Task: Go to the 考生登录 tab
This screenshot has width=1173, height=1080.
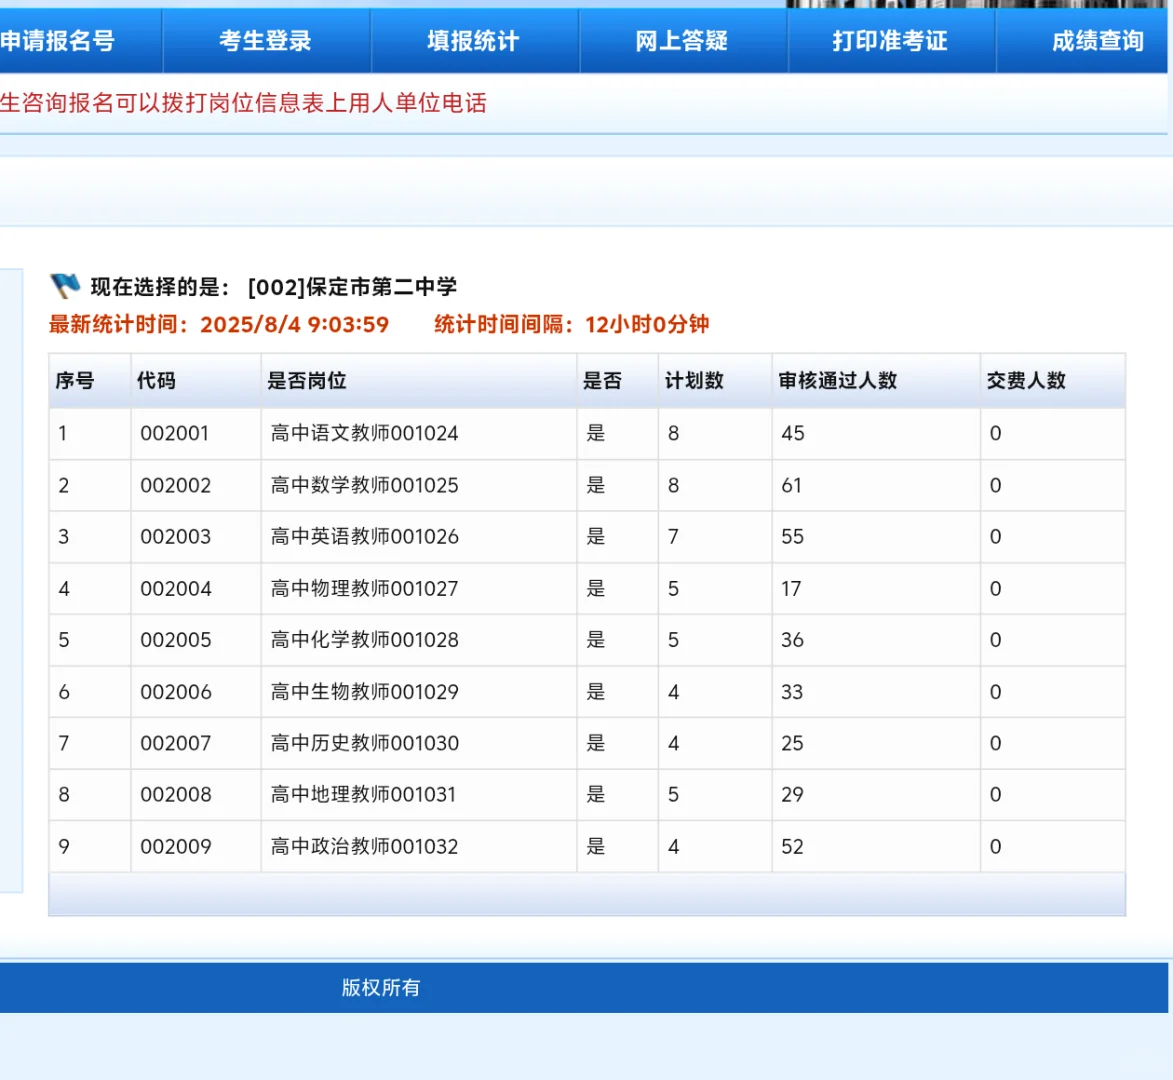Action: pos(266,41)
